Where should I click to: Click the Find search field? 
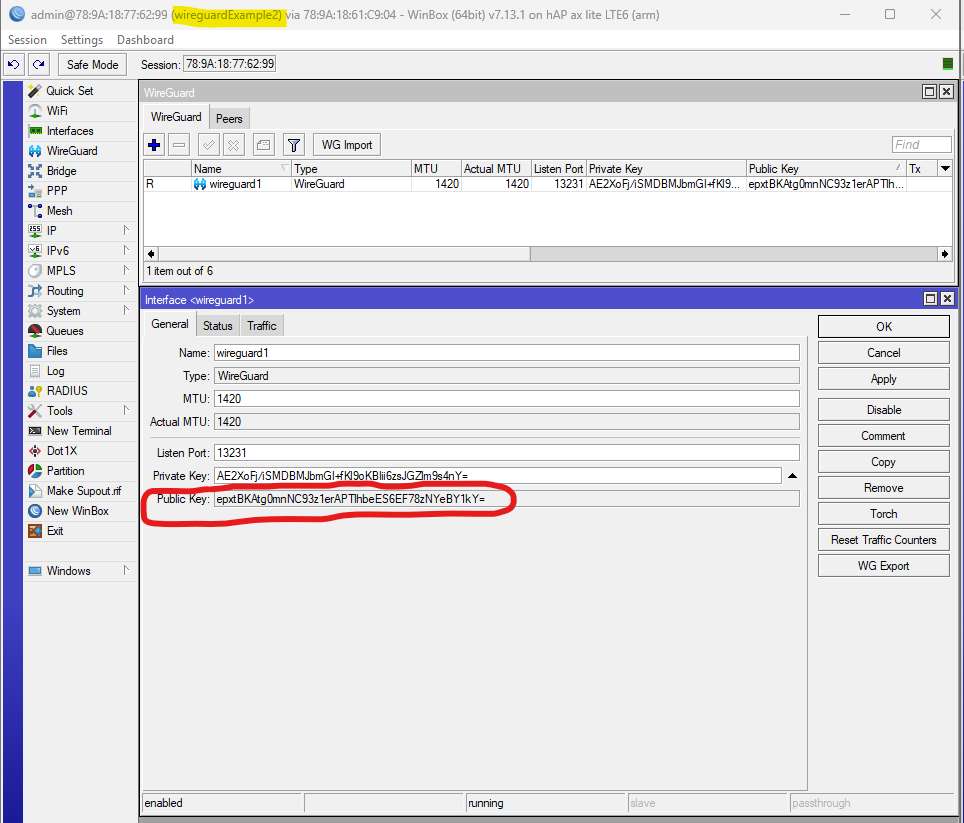(x=921, y=144)
